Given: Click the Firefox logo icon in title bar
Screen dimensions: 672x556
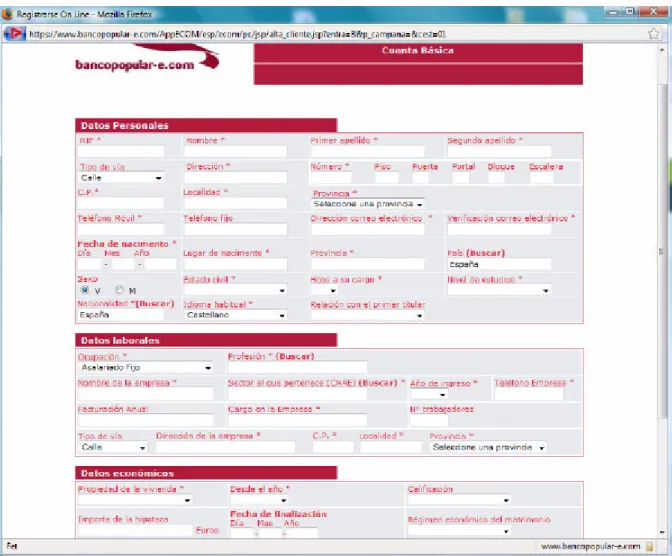Looking at the screenshot, I should 7,14.
